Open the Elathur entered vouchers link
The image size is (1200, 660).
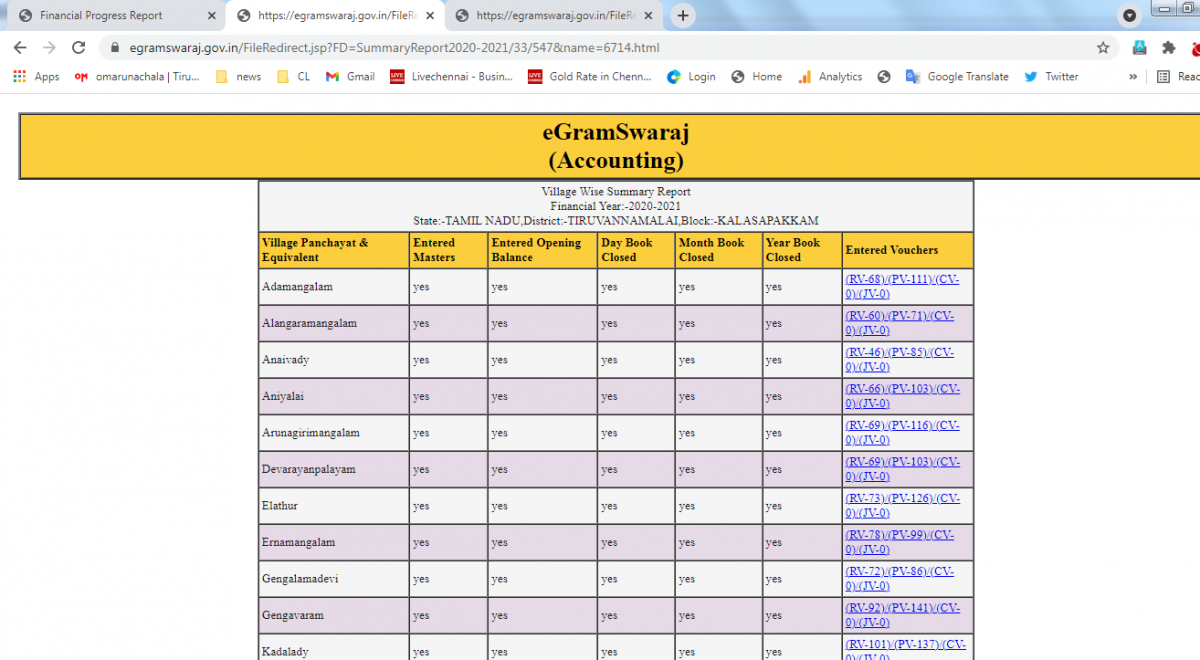pyautogui.click(x=901, y=499)
